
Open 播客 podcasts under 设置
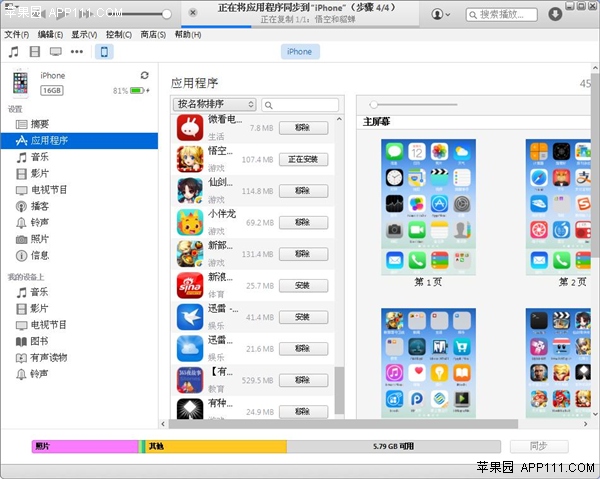pos(39,206)
